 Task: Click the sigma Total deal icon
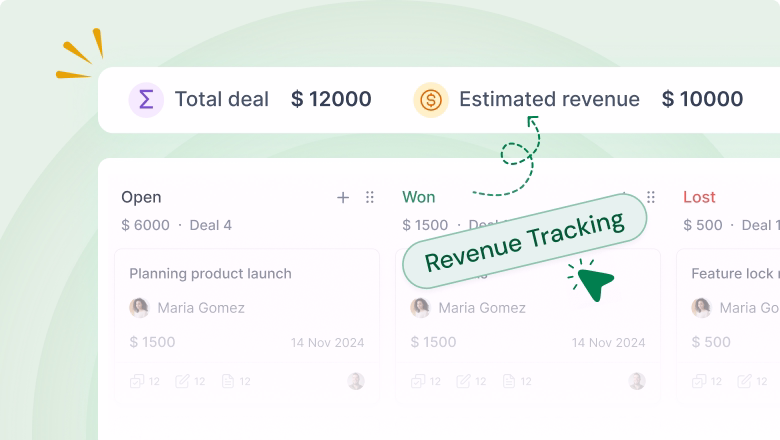coord(146,99)
